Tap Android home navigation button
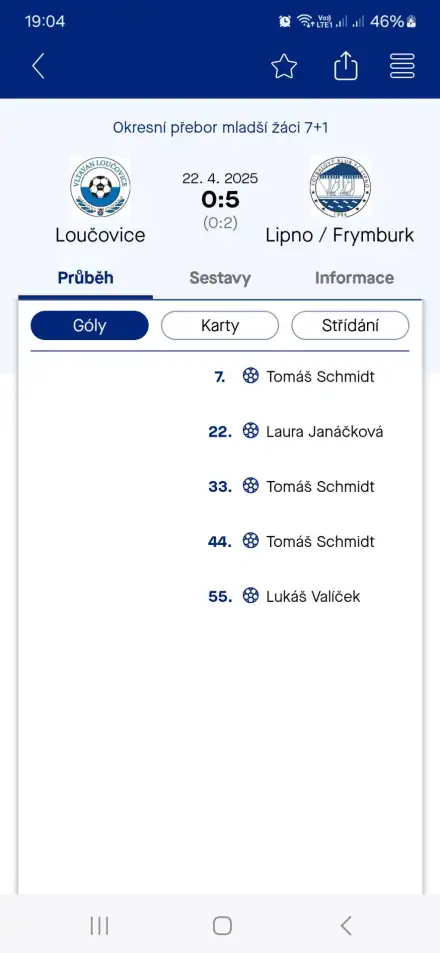The height and width of the screenshot is (953, 440). point(222,926)
